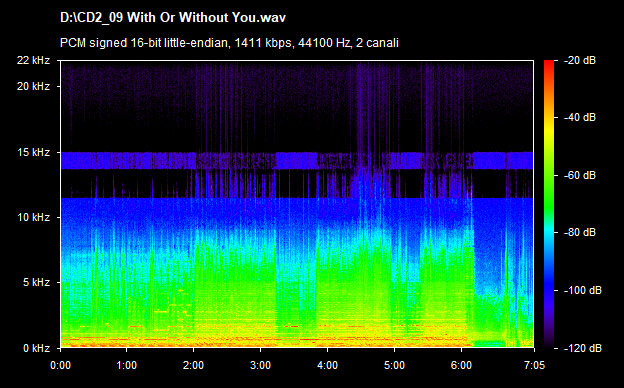Click the file title With Or Without You.wav
The width and height of the screenshot is (624, 388).
coord(173,18)
